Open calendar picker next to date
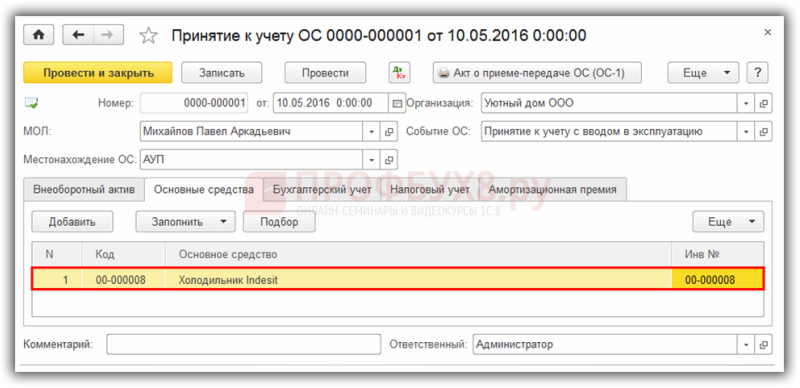 (x=397, y=103)
